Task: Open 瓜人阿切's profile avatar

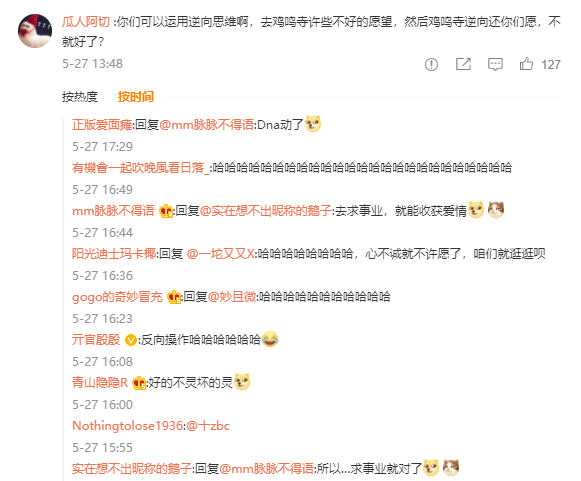Action: coord(35,31)
